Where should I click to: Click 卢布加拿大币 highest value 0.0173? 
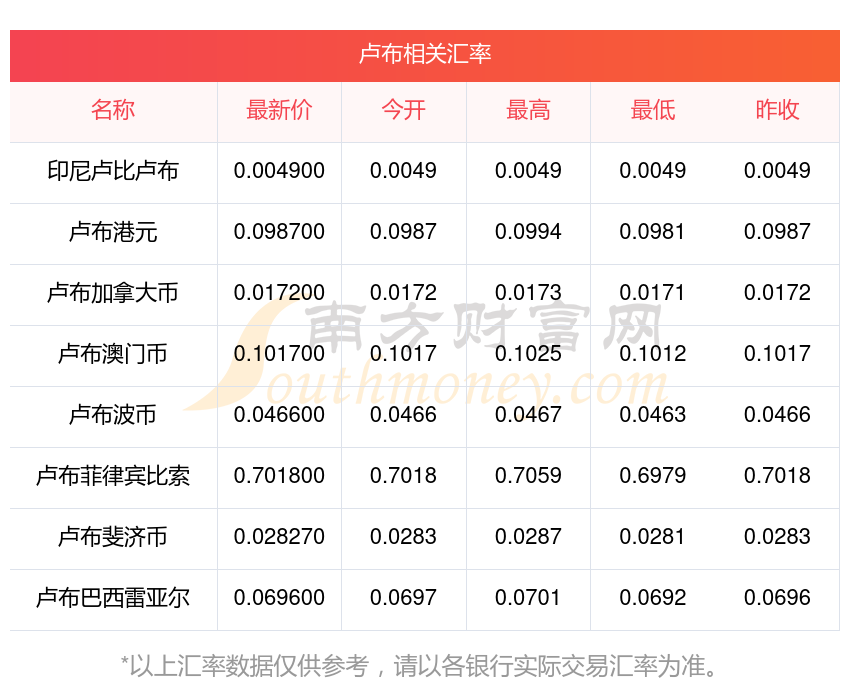click(528, 293)
